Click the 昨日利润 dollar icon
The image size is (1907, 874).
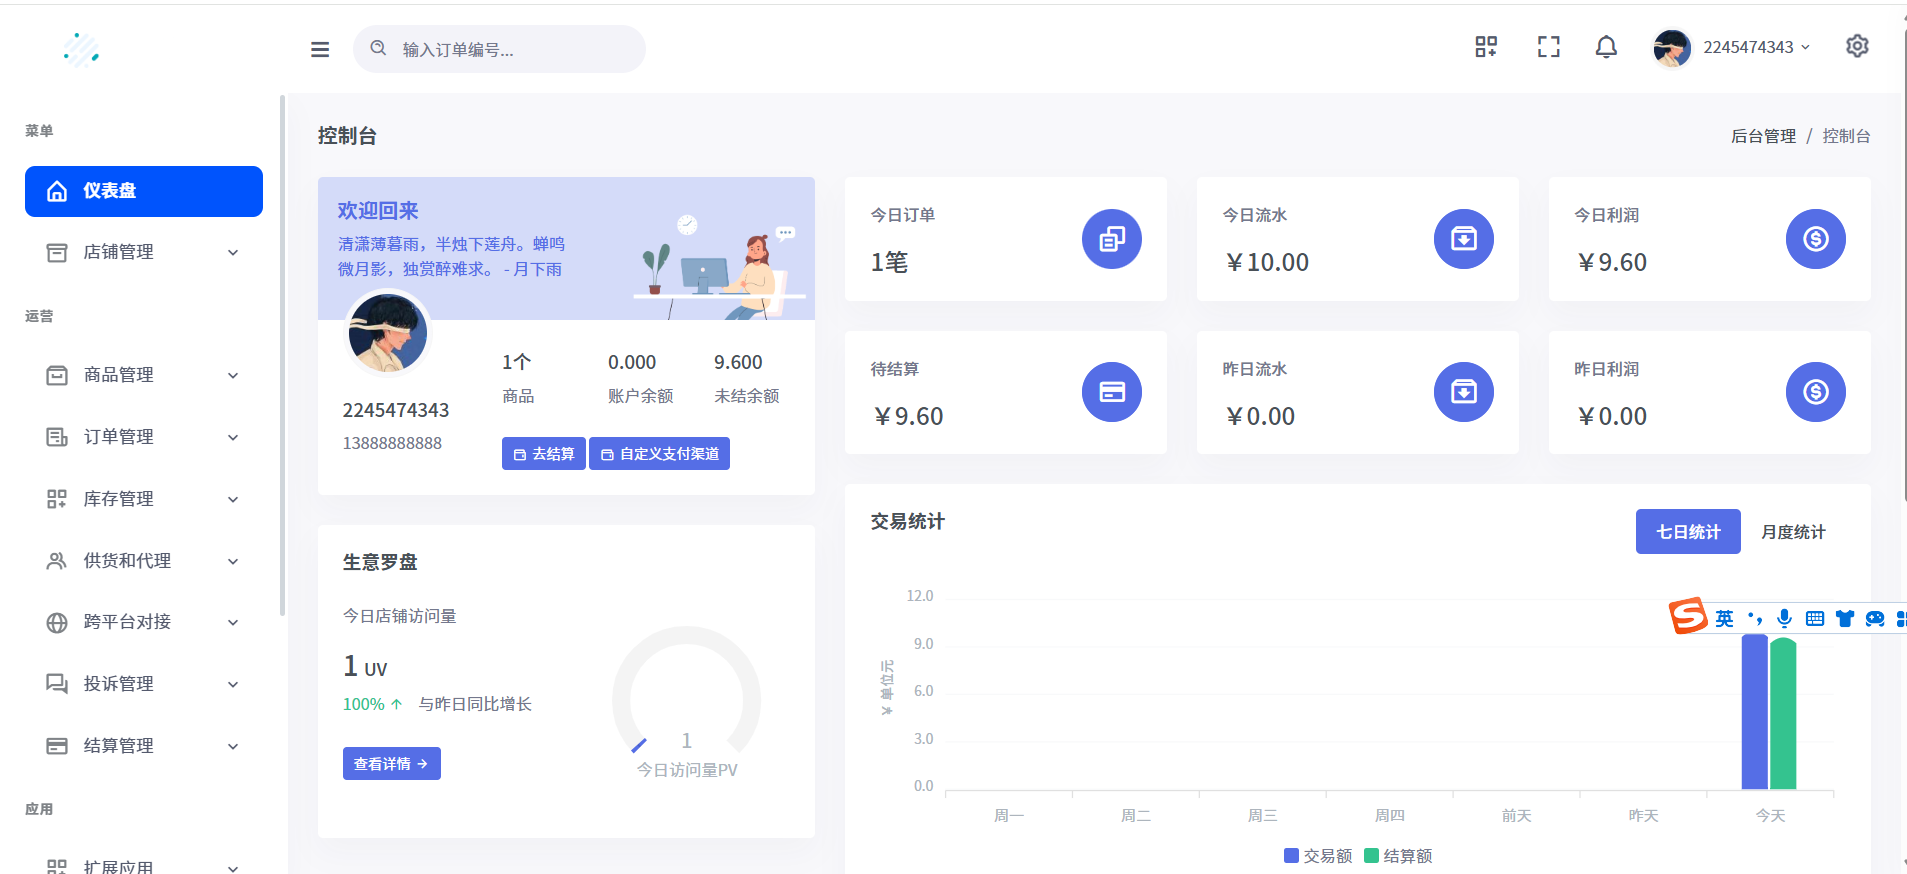(1816, 392)
